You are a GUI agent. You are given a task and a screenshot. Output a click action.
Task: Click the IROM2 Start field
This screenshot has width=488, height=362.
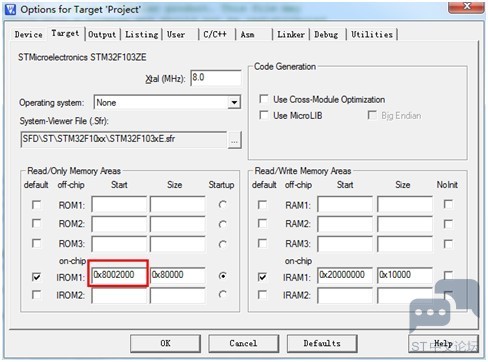click(119, 295)
